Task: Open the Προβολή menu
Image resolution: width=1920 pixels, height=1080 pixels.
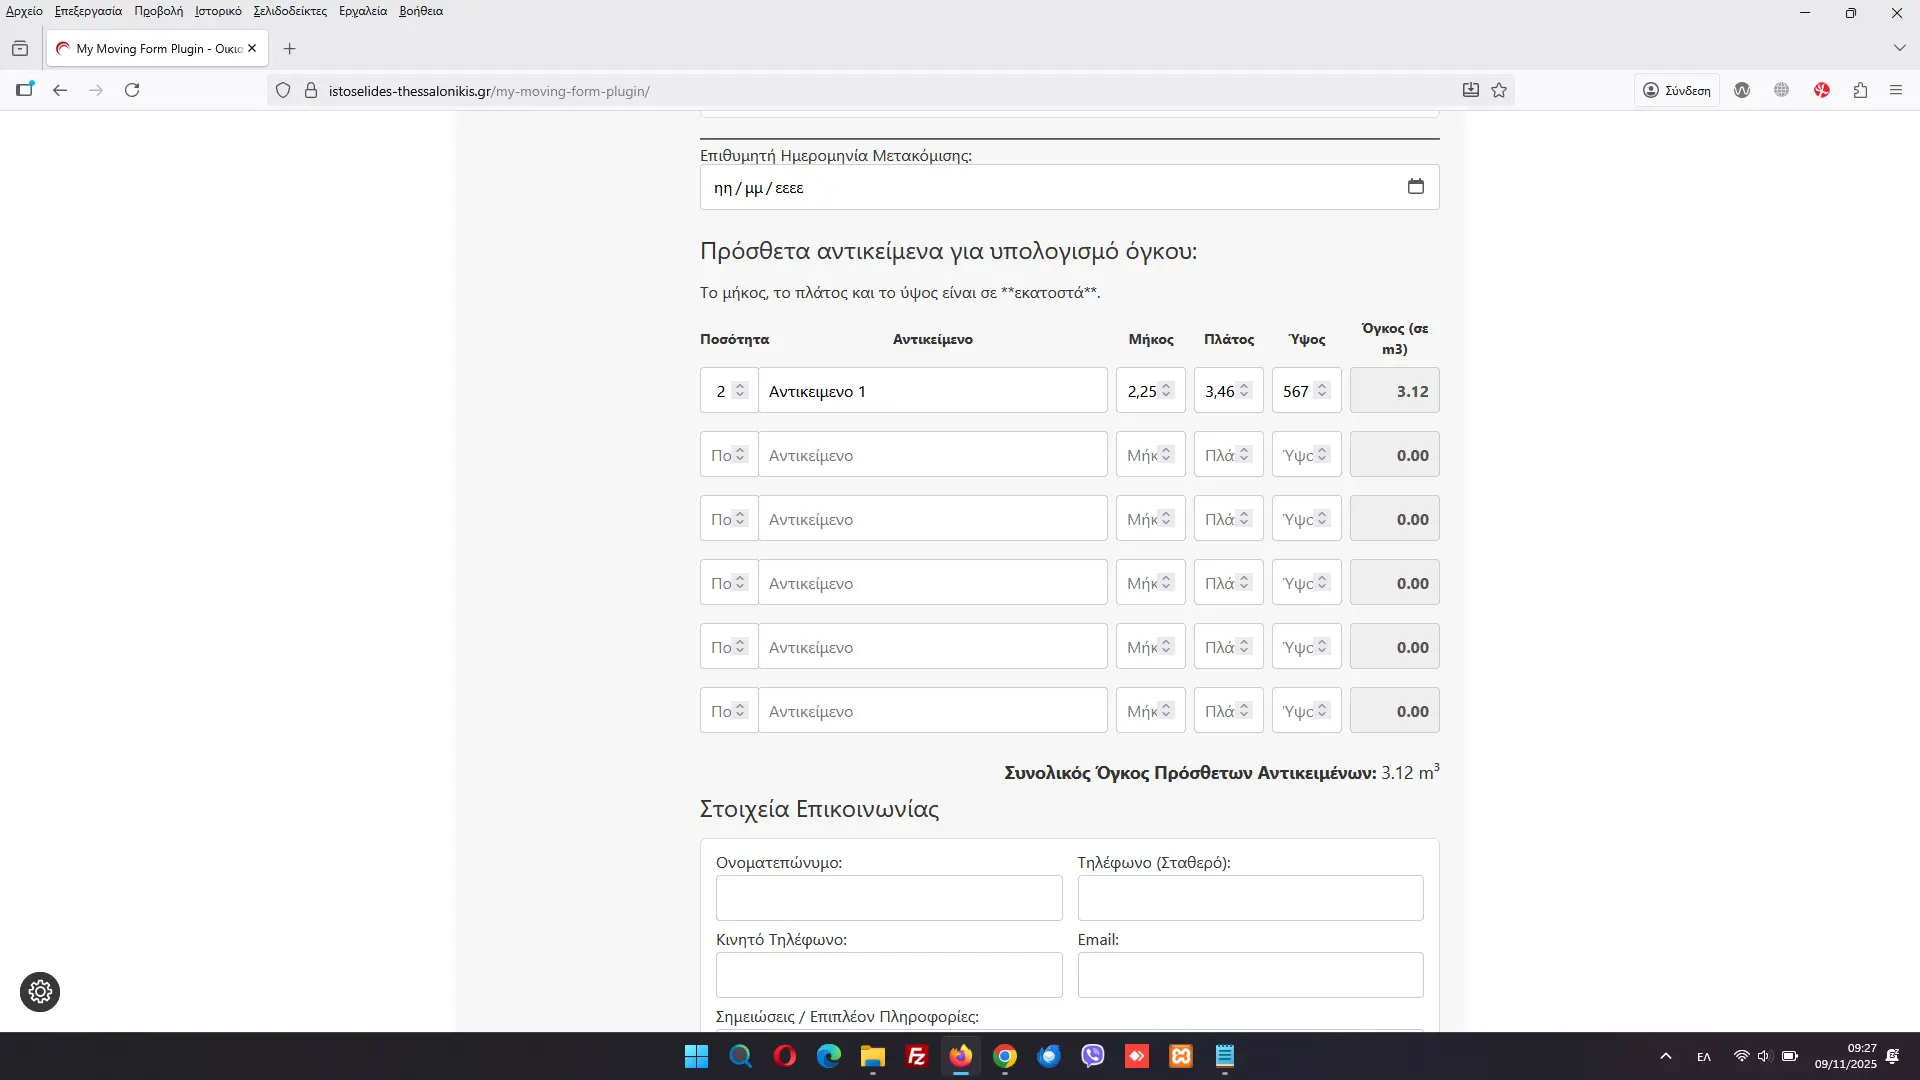Action: [x=159, y=11]
